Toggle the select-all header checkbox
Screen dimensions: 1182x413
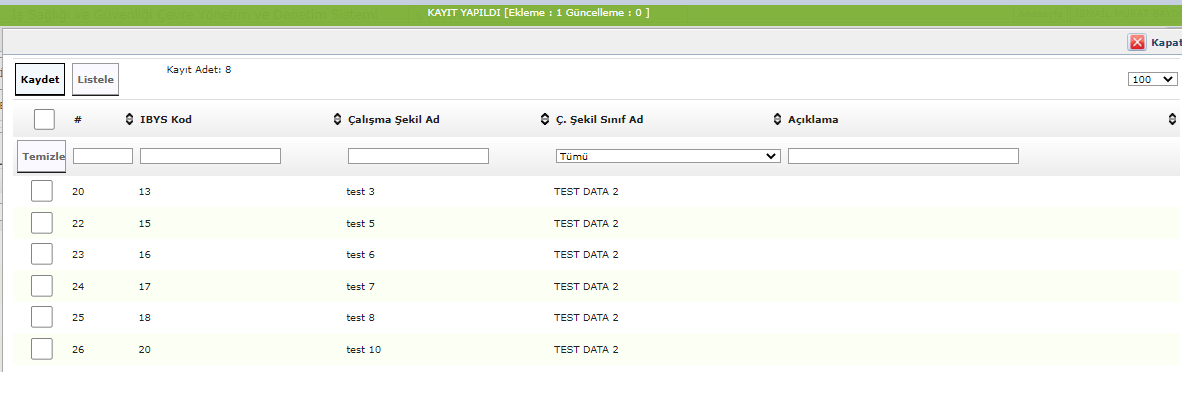coord(44,120)
